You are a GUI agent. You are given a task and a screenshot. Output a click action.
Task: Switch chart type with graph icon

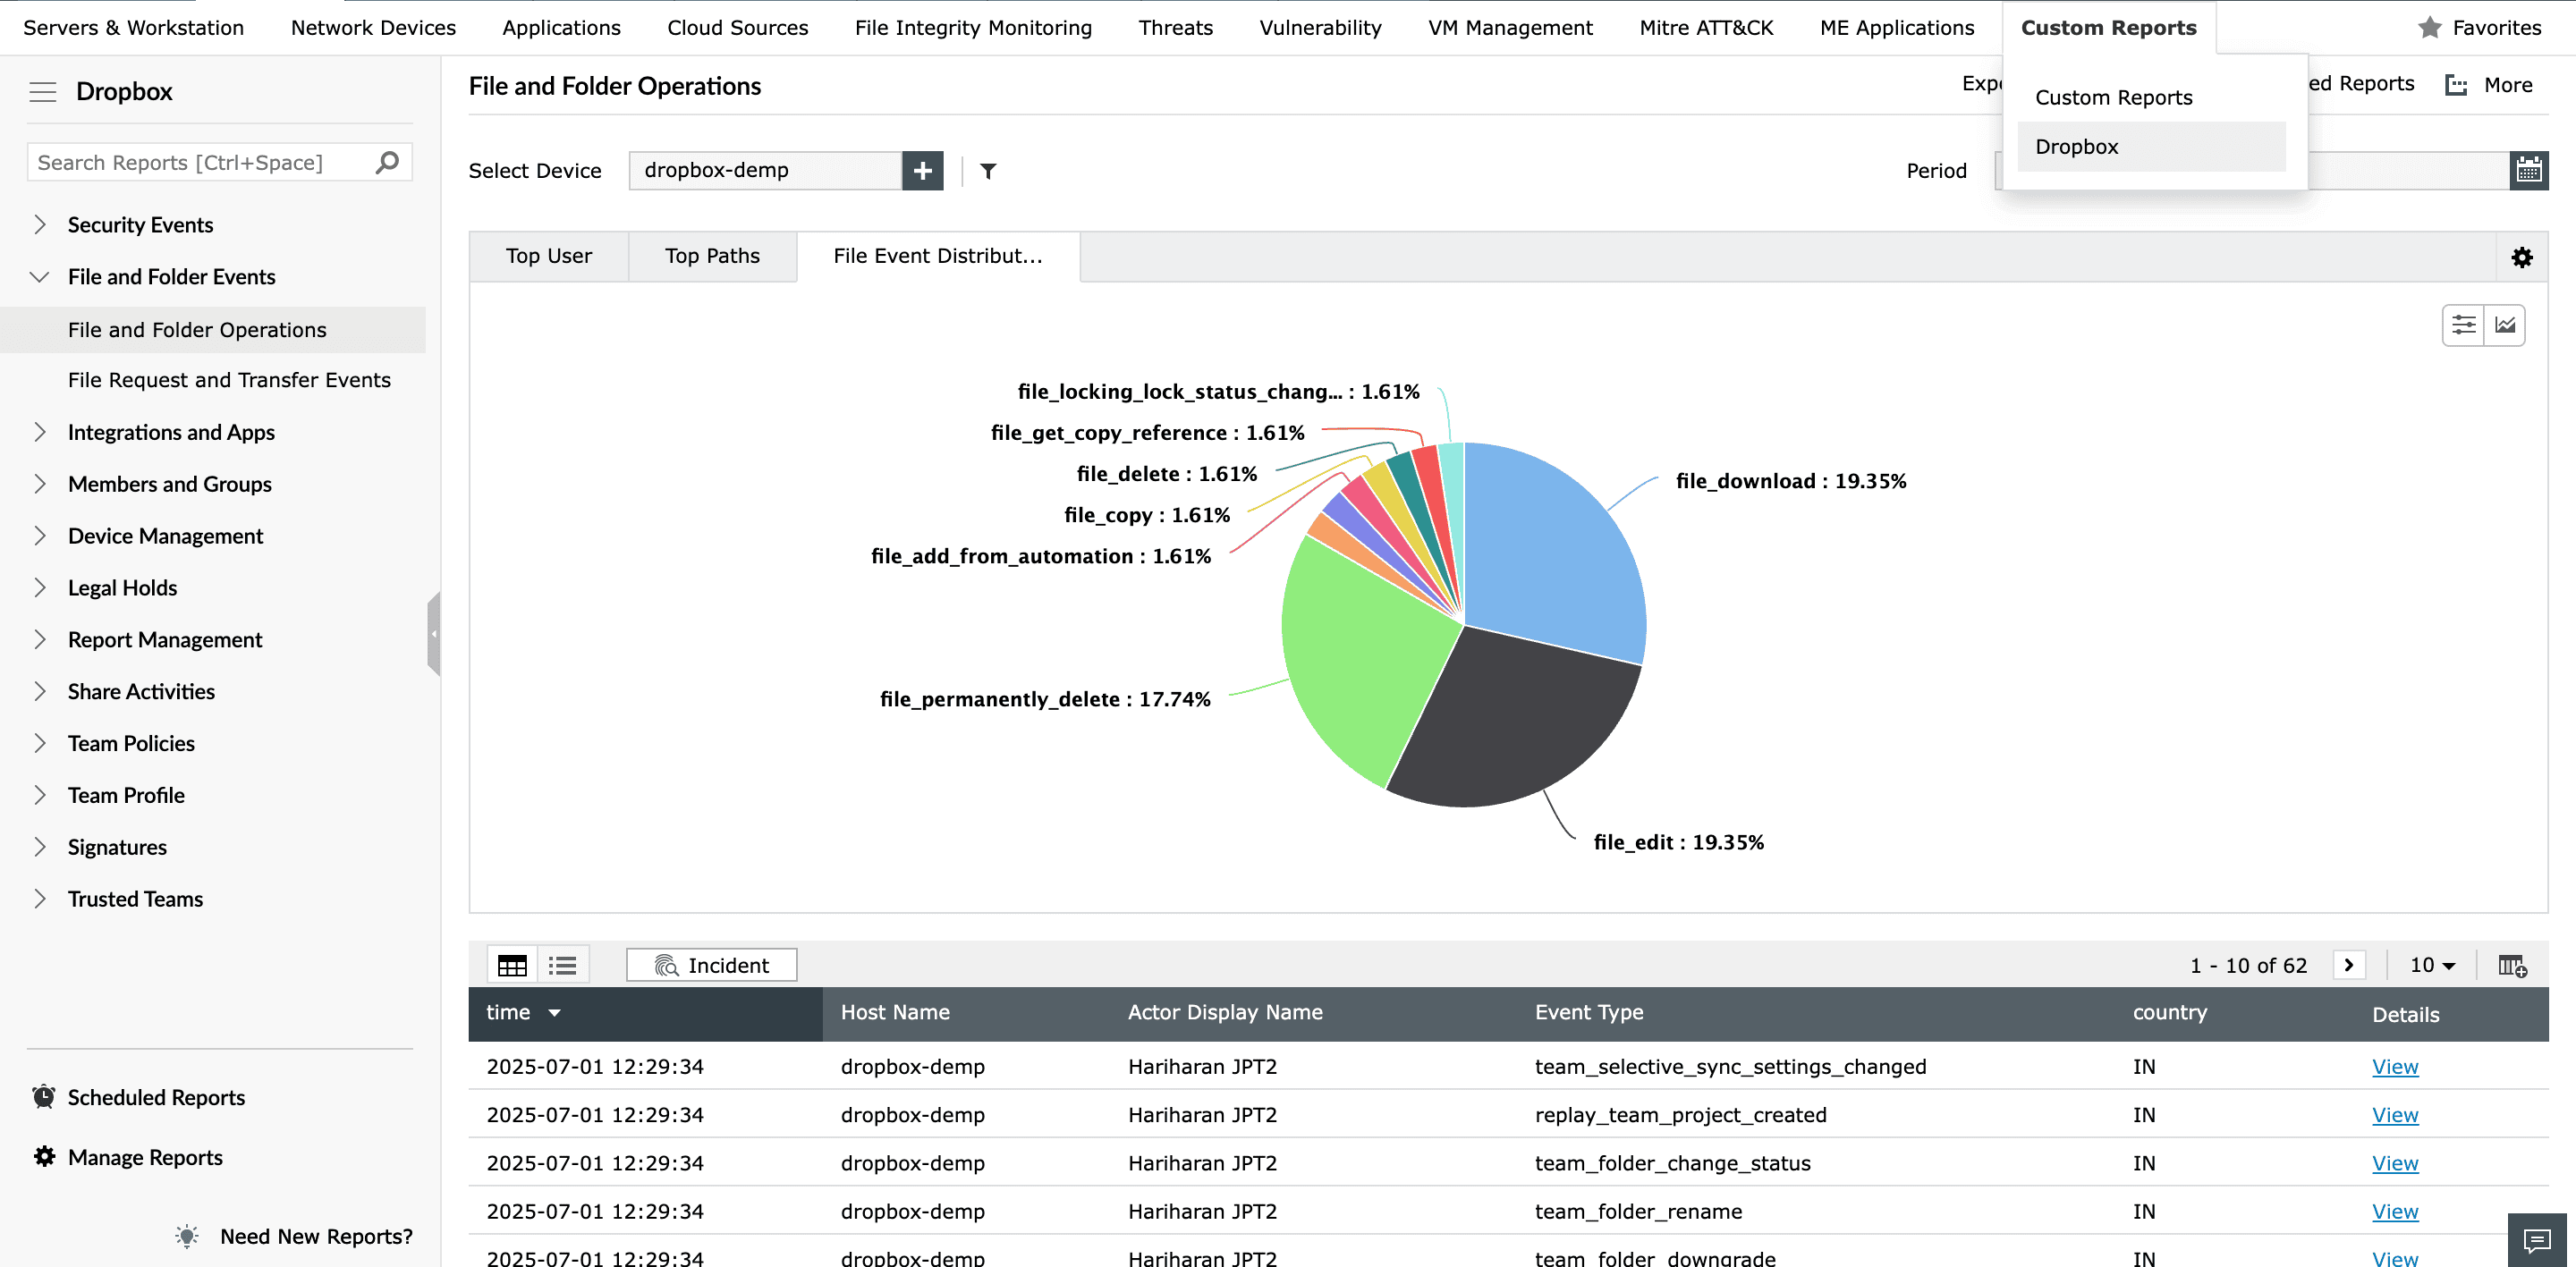[x=2505, y=325]
